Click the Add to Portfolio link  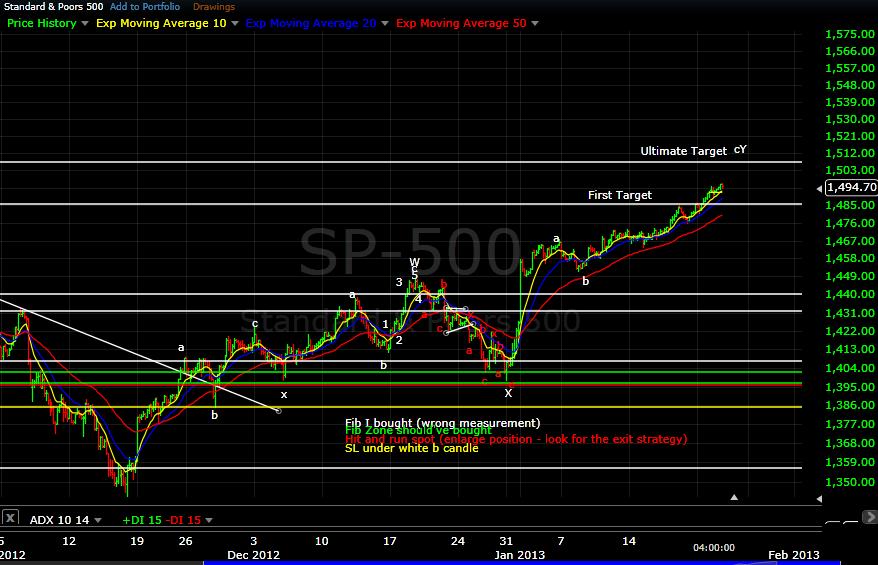click(x=145, y=7)
